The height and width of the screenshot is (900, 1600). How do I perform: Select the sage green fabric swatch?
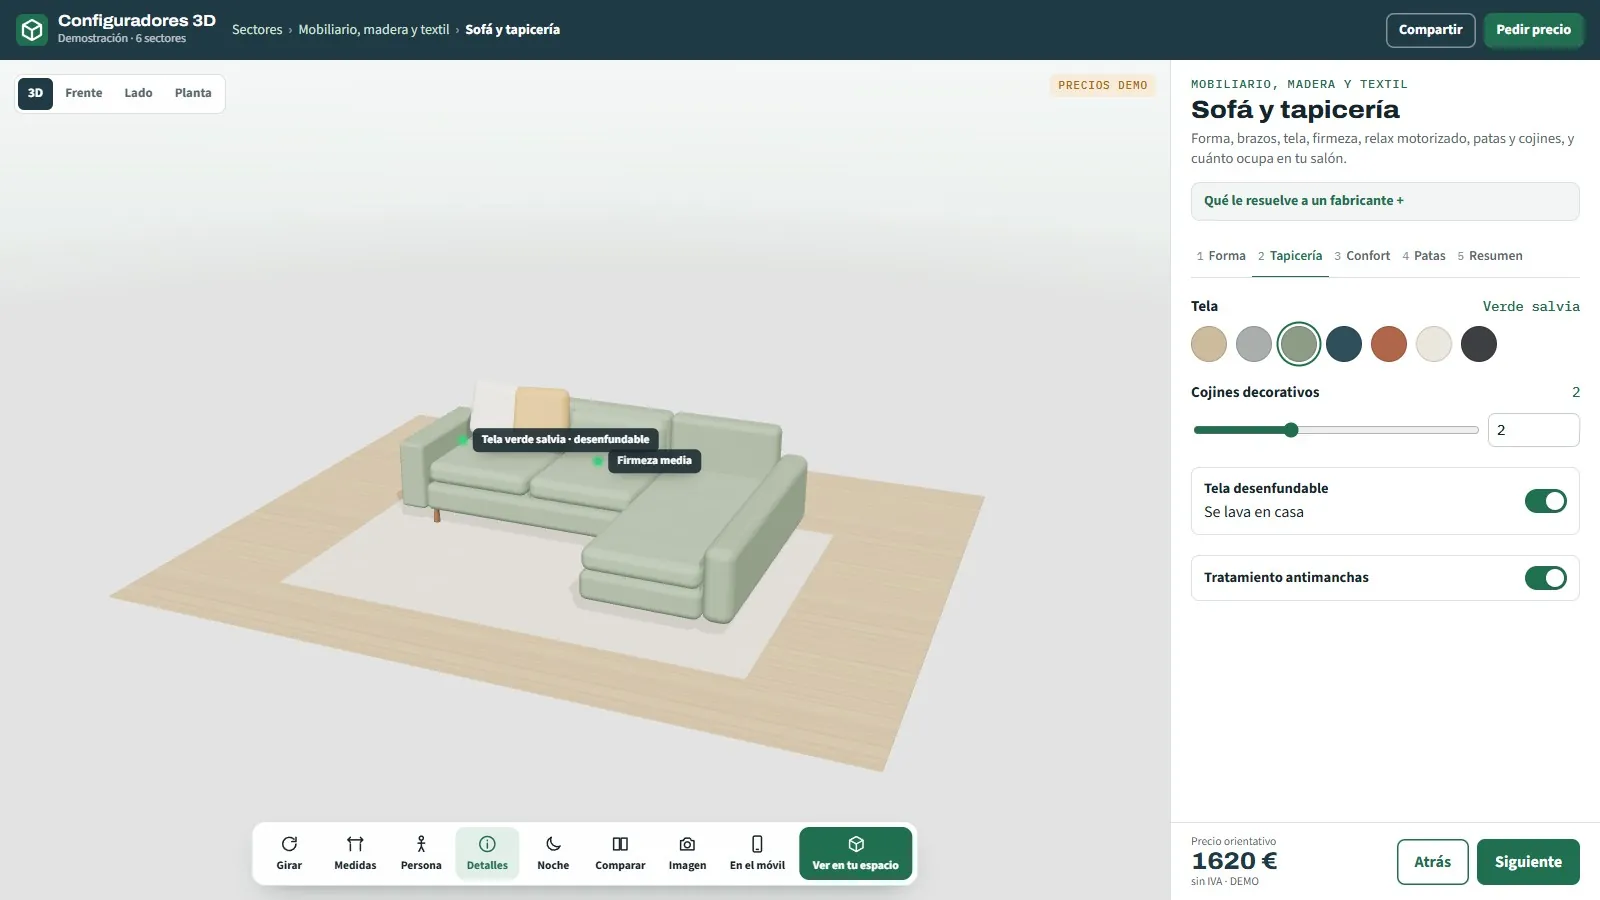1299,344
